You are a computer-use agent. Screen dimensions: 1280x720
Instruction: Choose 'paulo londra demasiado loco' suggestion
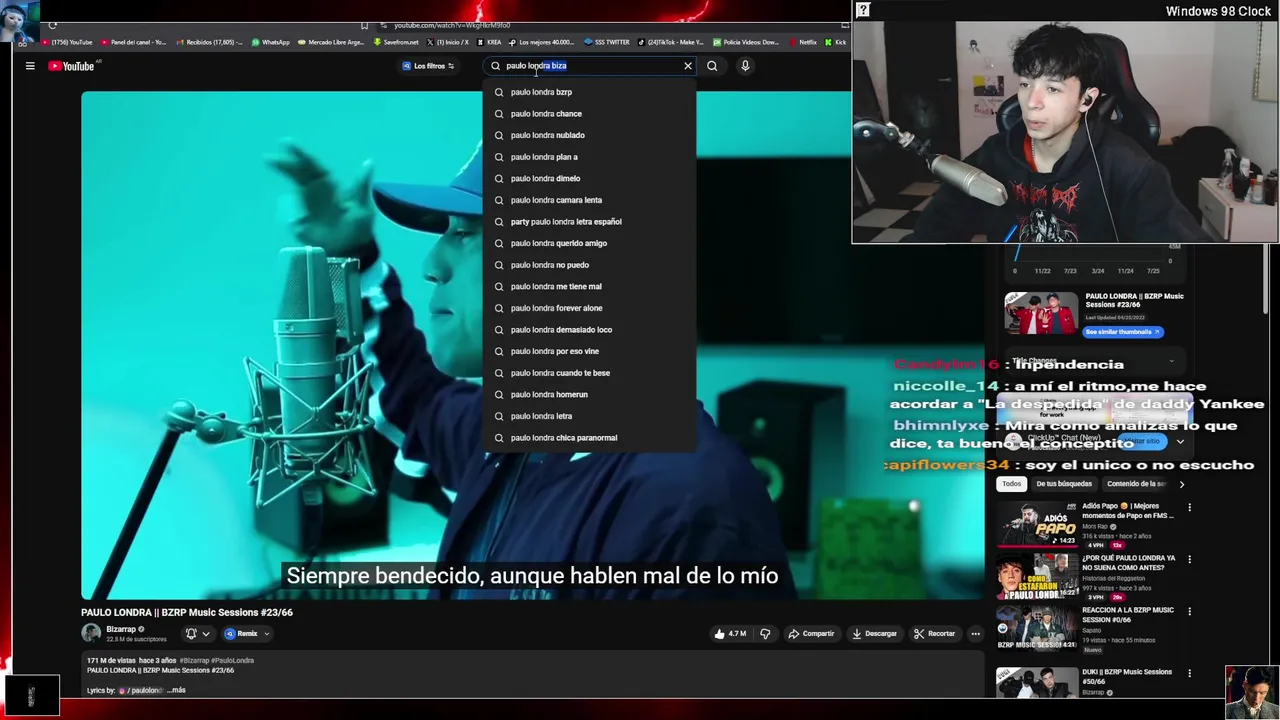click(590, 330)
